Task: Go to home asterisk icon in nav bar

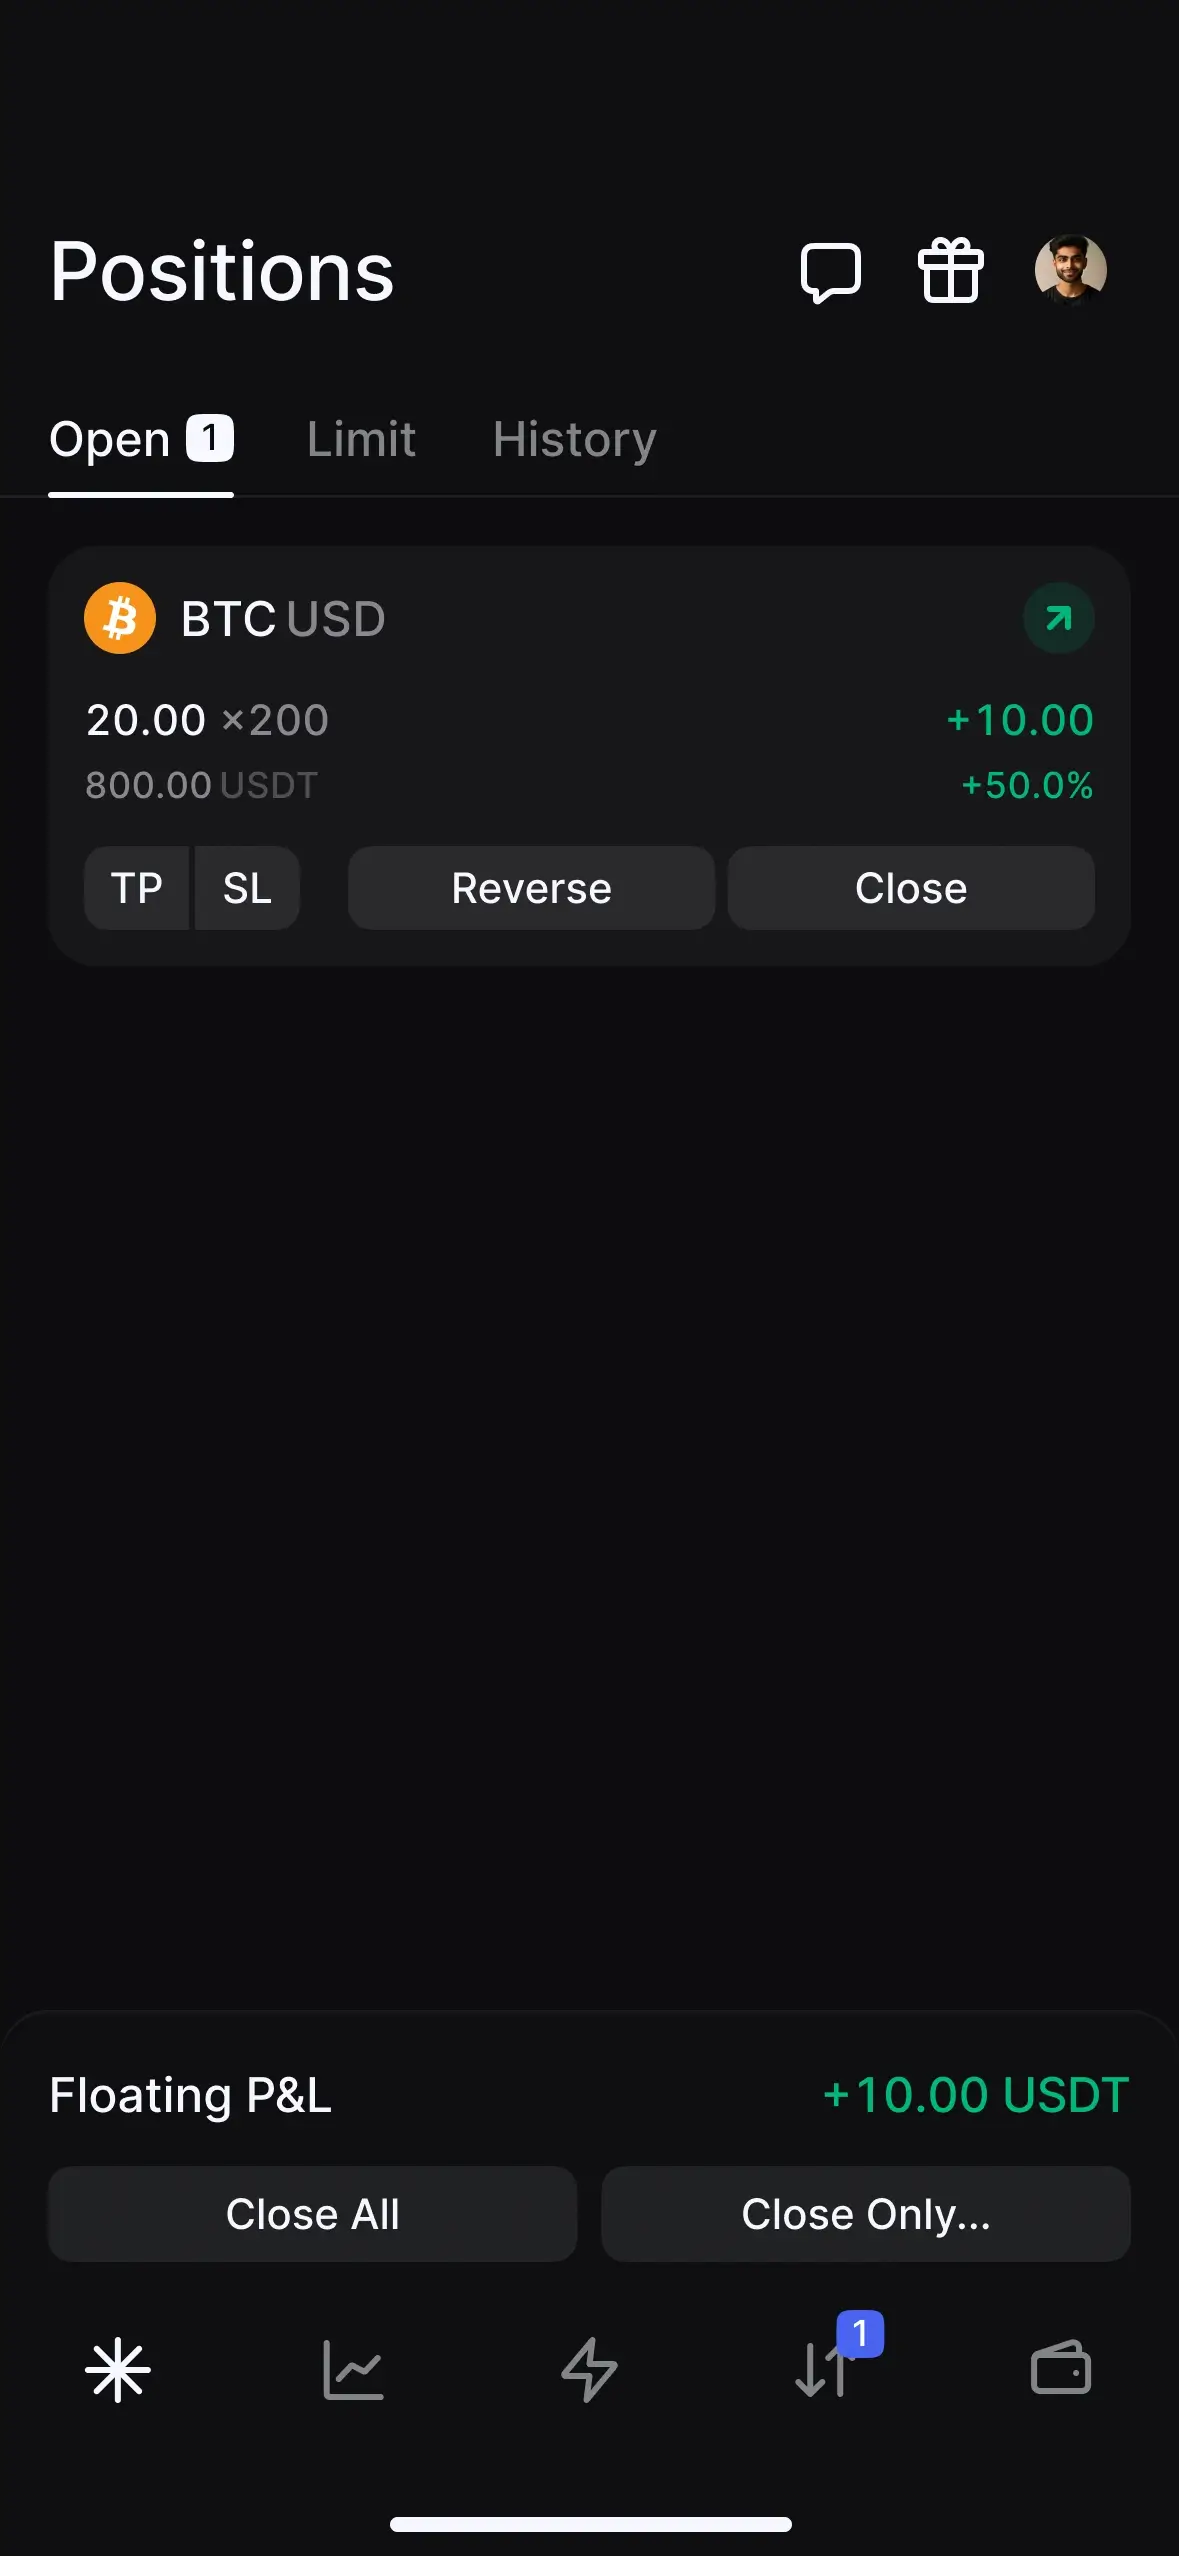Action: [x=118, y=2369]
